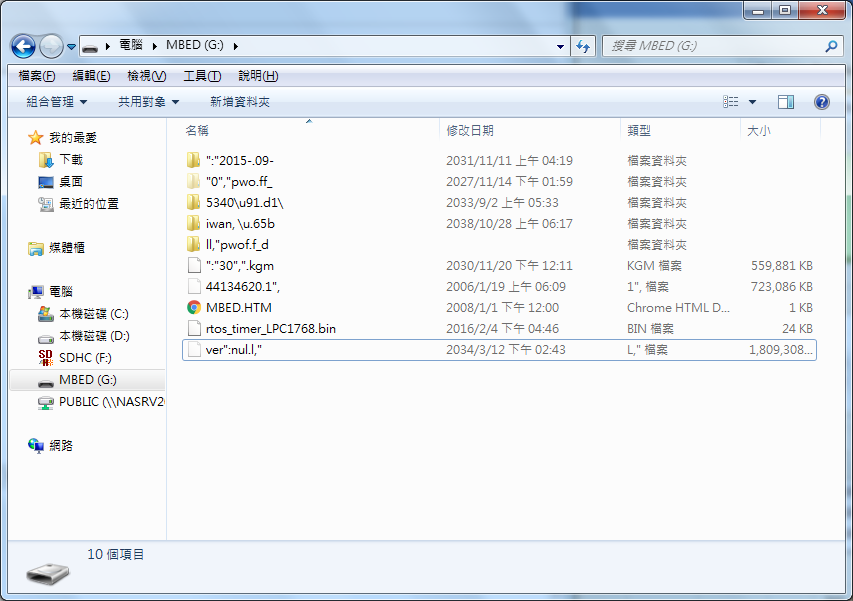
Task: Open the change view options dropdown arrow
Action: click(752, 102)
